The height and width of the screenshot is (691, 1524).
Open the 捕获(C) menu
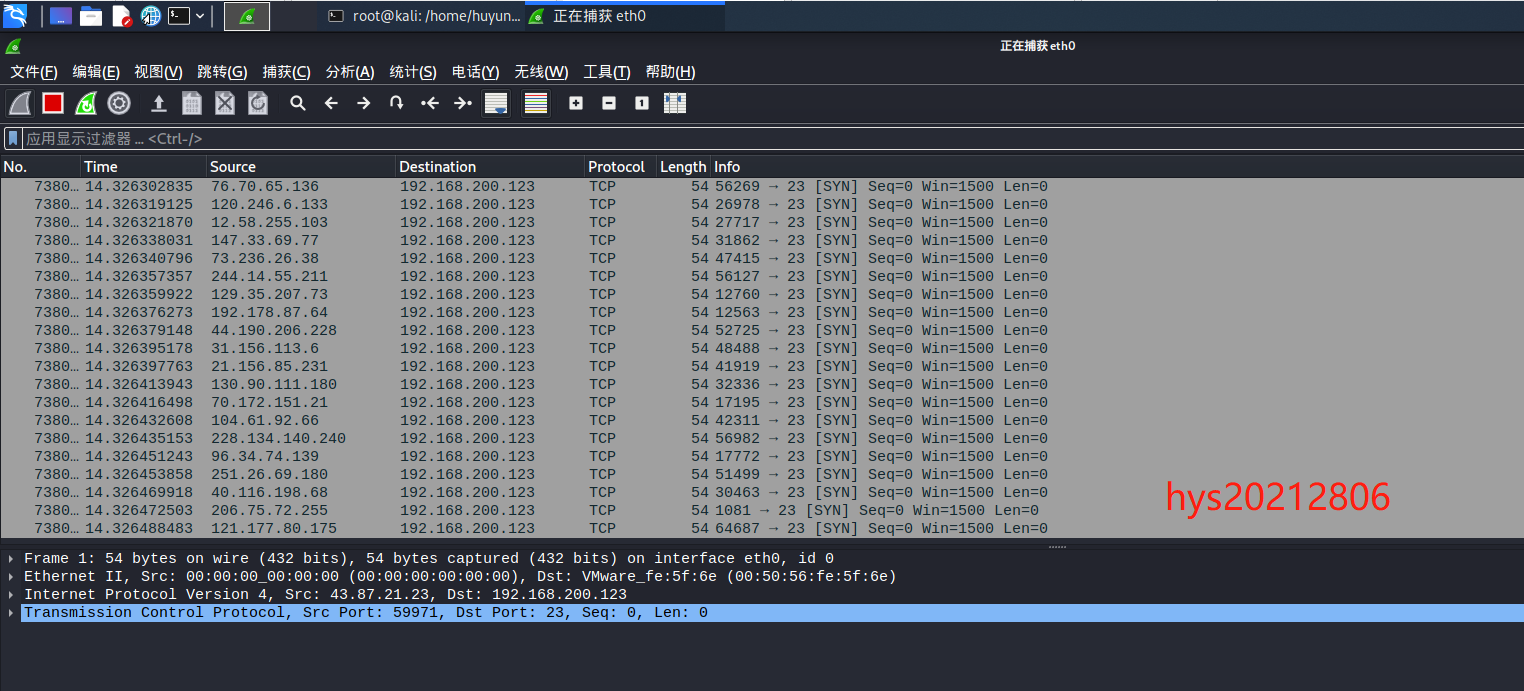[x=287, y=72]
